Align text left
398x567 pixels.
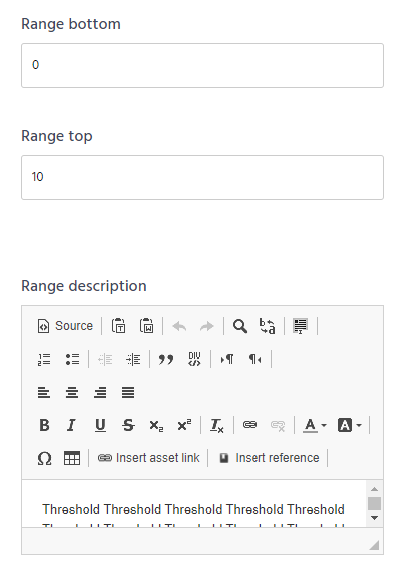pos(44,392)
